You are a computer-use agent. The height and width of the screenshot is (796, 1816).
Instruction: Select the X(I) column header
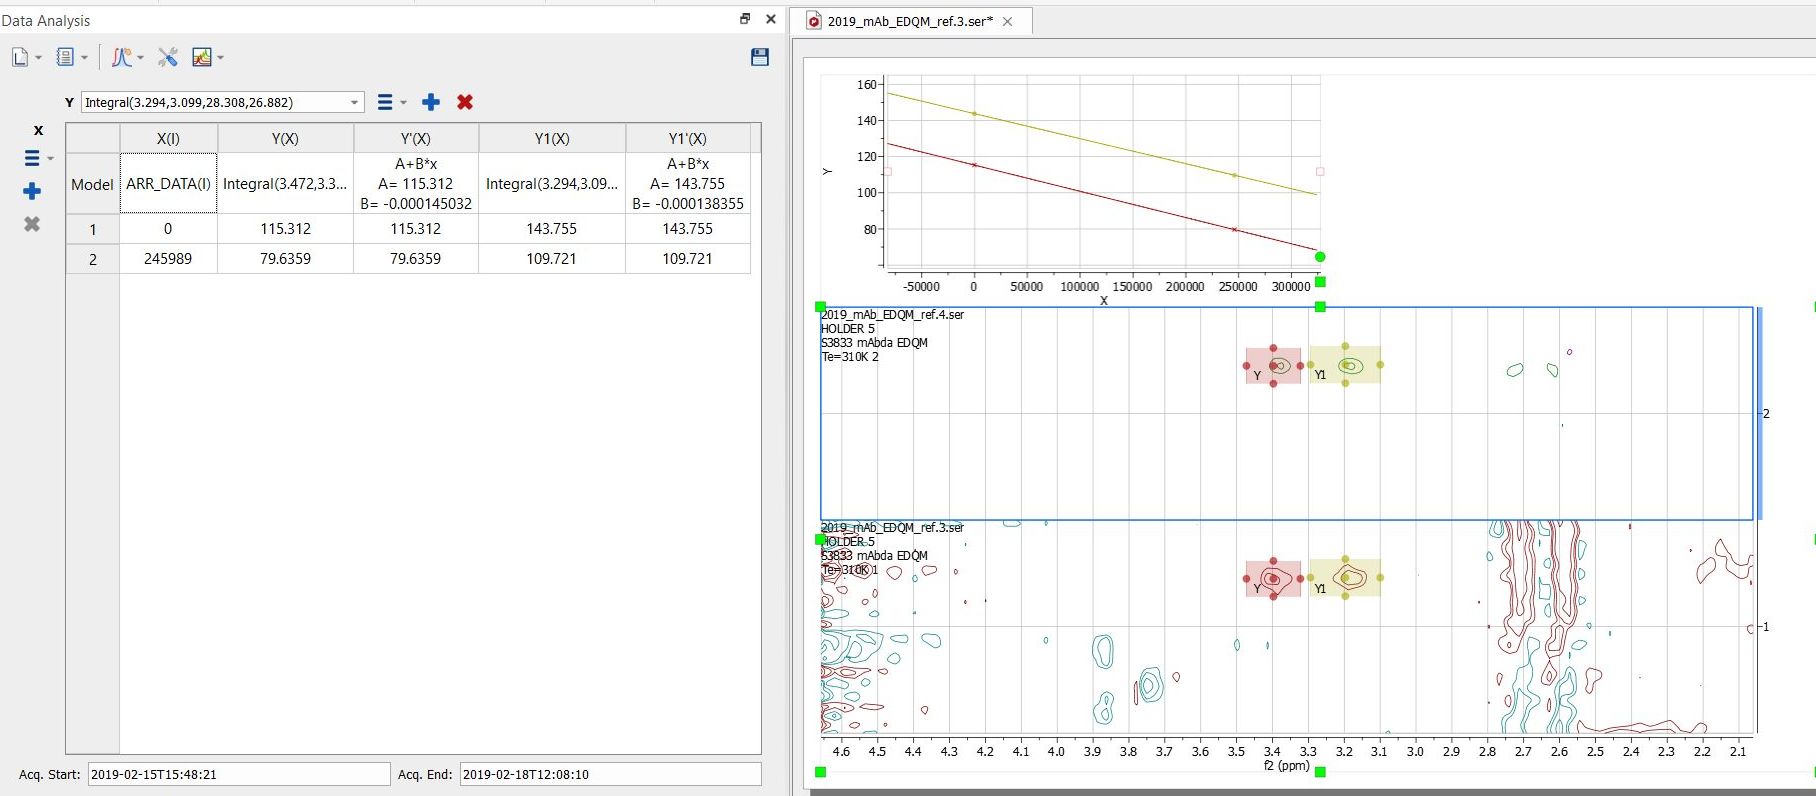point(168,139)
